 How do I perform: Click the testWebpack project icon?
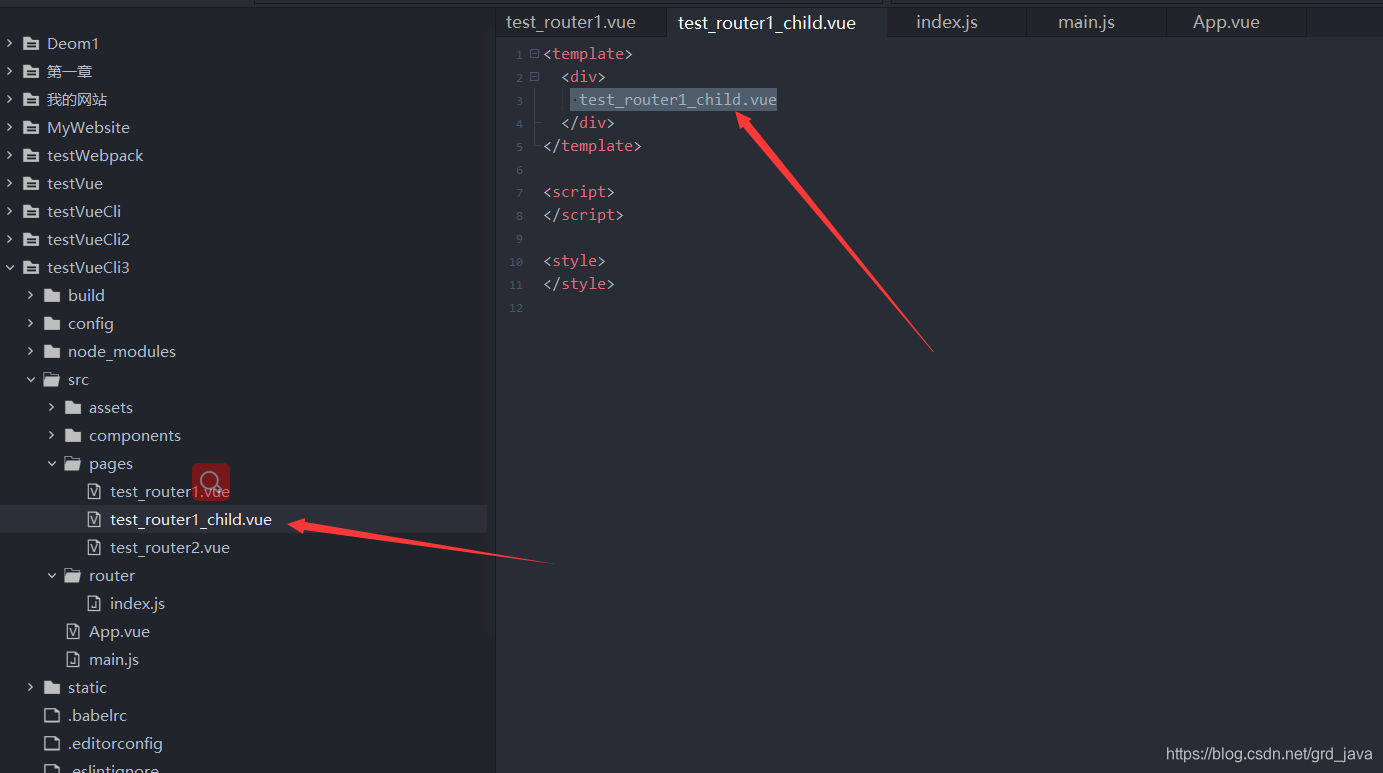pos(31,155)
